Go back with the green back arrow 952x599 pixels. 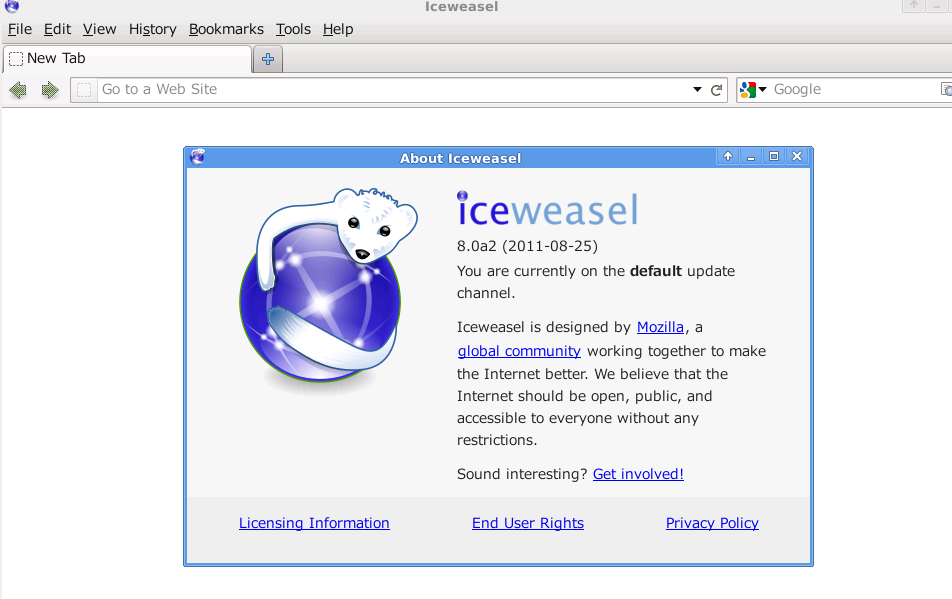coord(18,90)
